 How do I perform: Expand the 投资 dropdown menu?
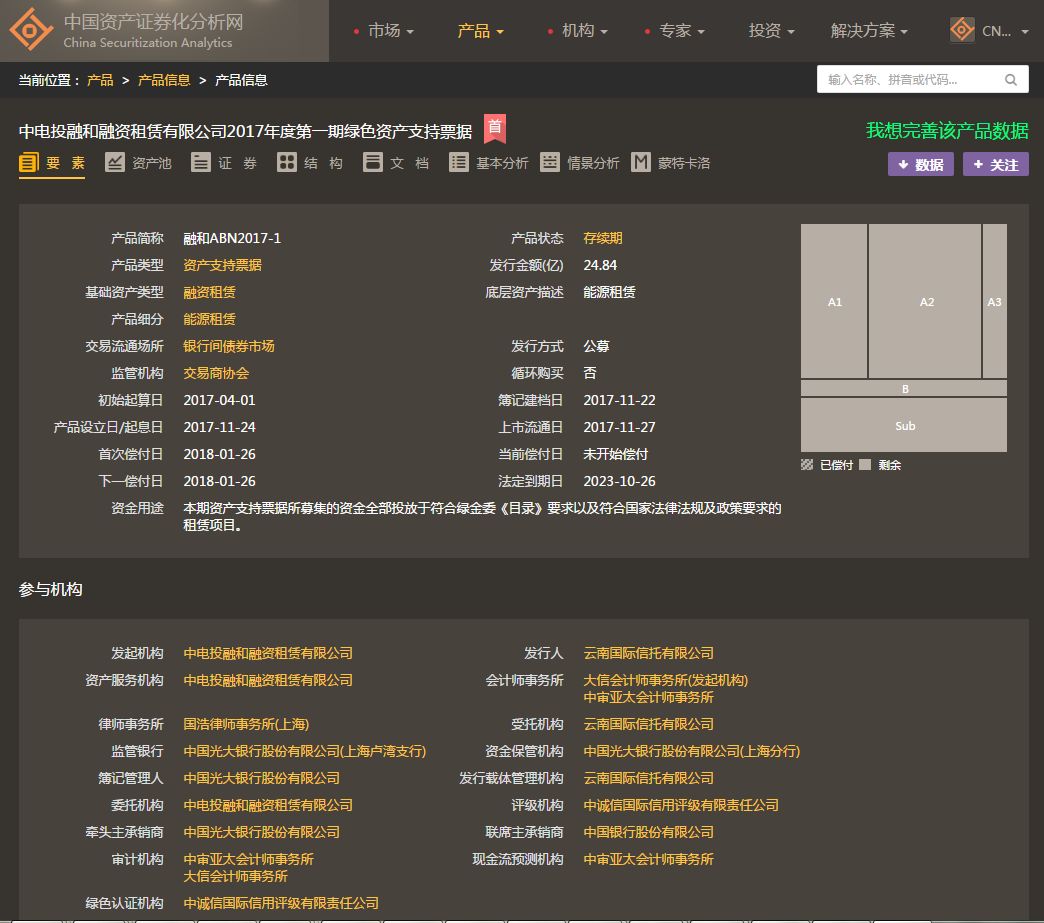pyautogui.click(x=771, y=31)
